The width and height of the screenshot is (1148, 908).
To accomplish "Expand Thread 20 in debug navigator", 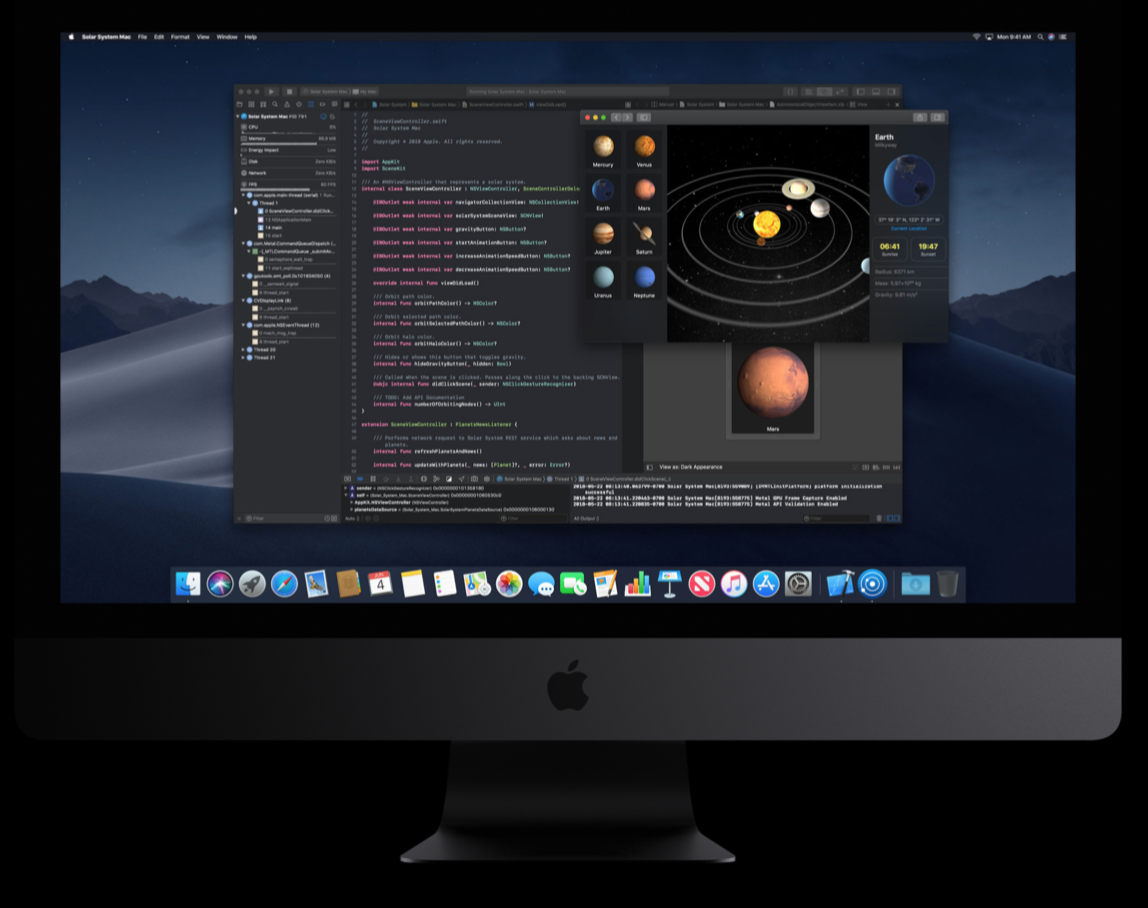I will [243, 350].
